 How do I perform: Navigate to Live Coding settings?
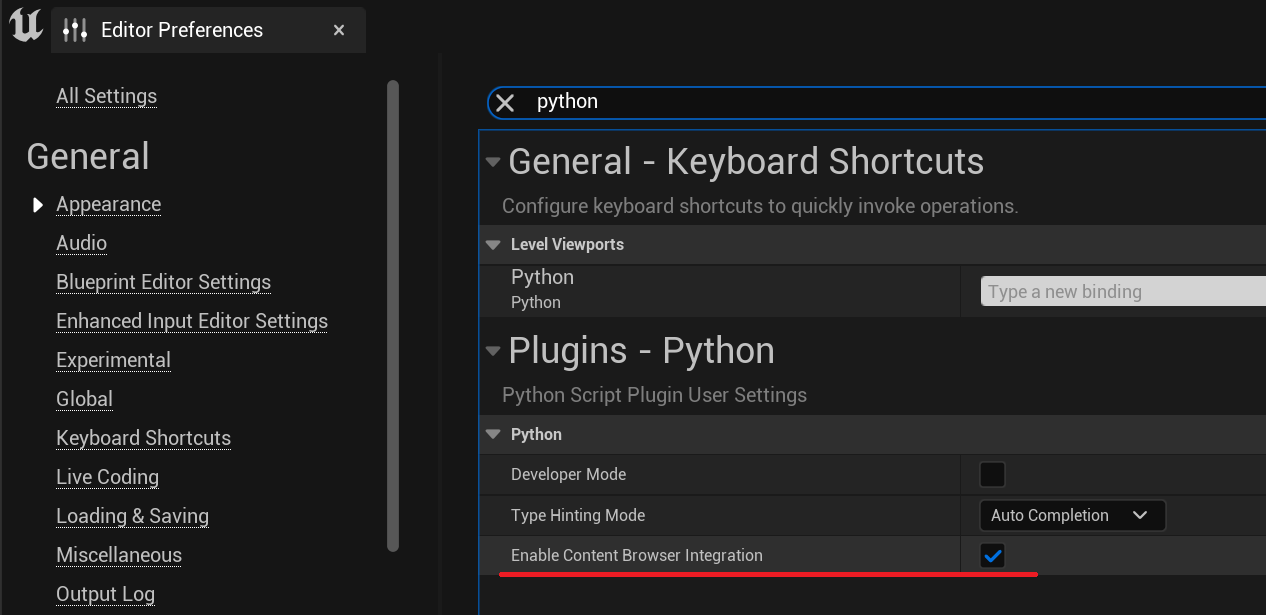point(107,477)
